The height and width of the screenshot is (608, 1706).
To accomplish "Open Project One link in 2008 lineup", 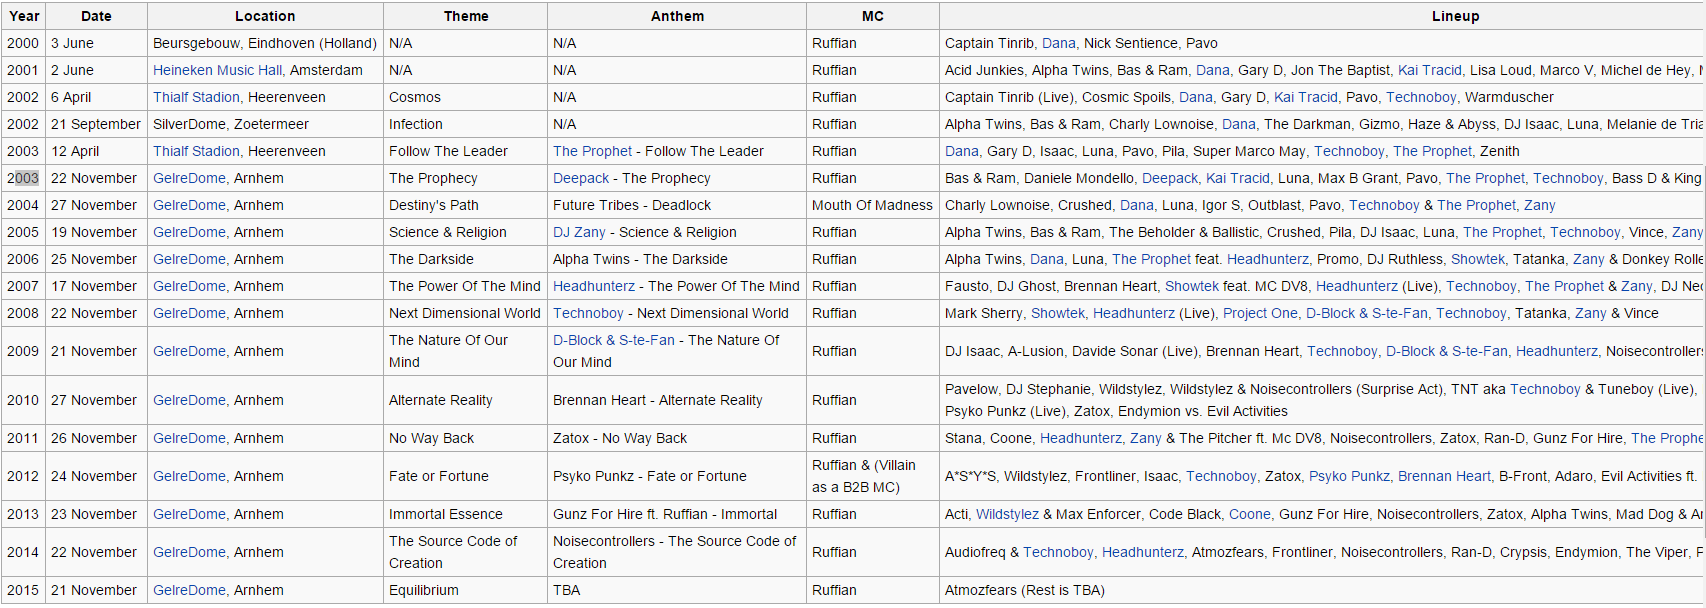I will (1260, 313).
